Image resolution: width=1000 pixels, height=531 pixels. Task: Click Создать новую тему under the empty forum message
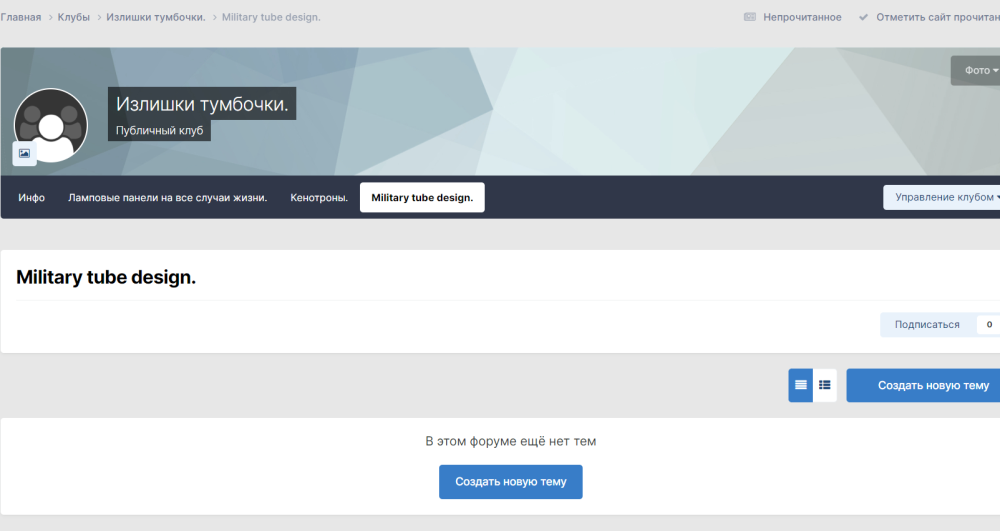tap(510, 481)
